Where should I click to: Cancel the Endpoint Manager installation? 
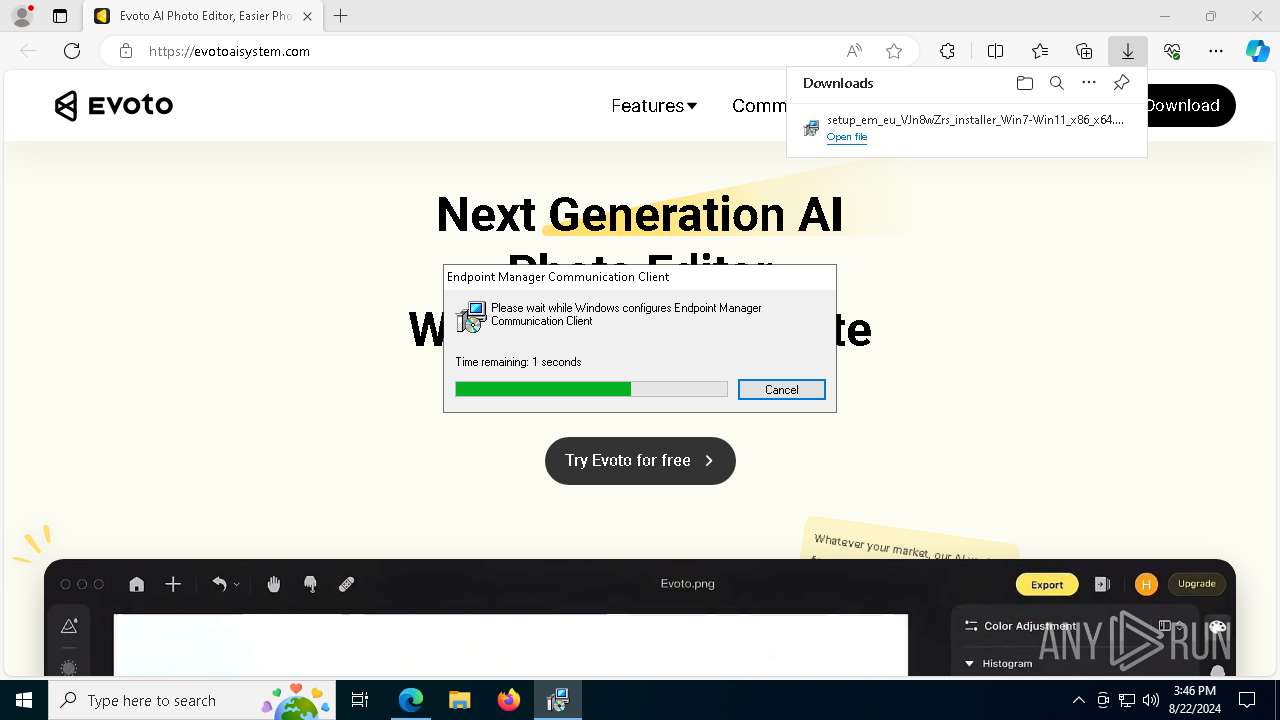coord(782,390)
